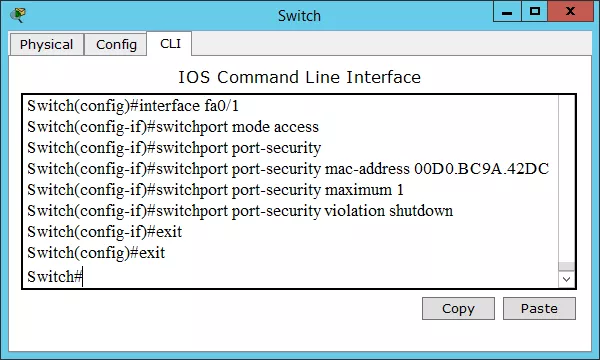This screenshot has width=600, height=360.
Task: Click the 'IOS Command Line Interface' heading
Action: (x=300, y=77)
